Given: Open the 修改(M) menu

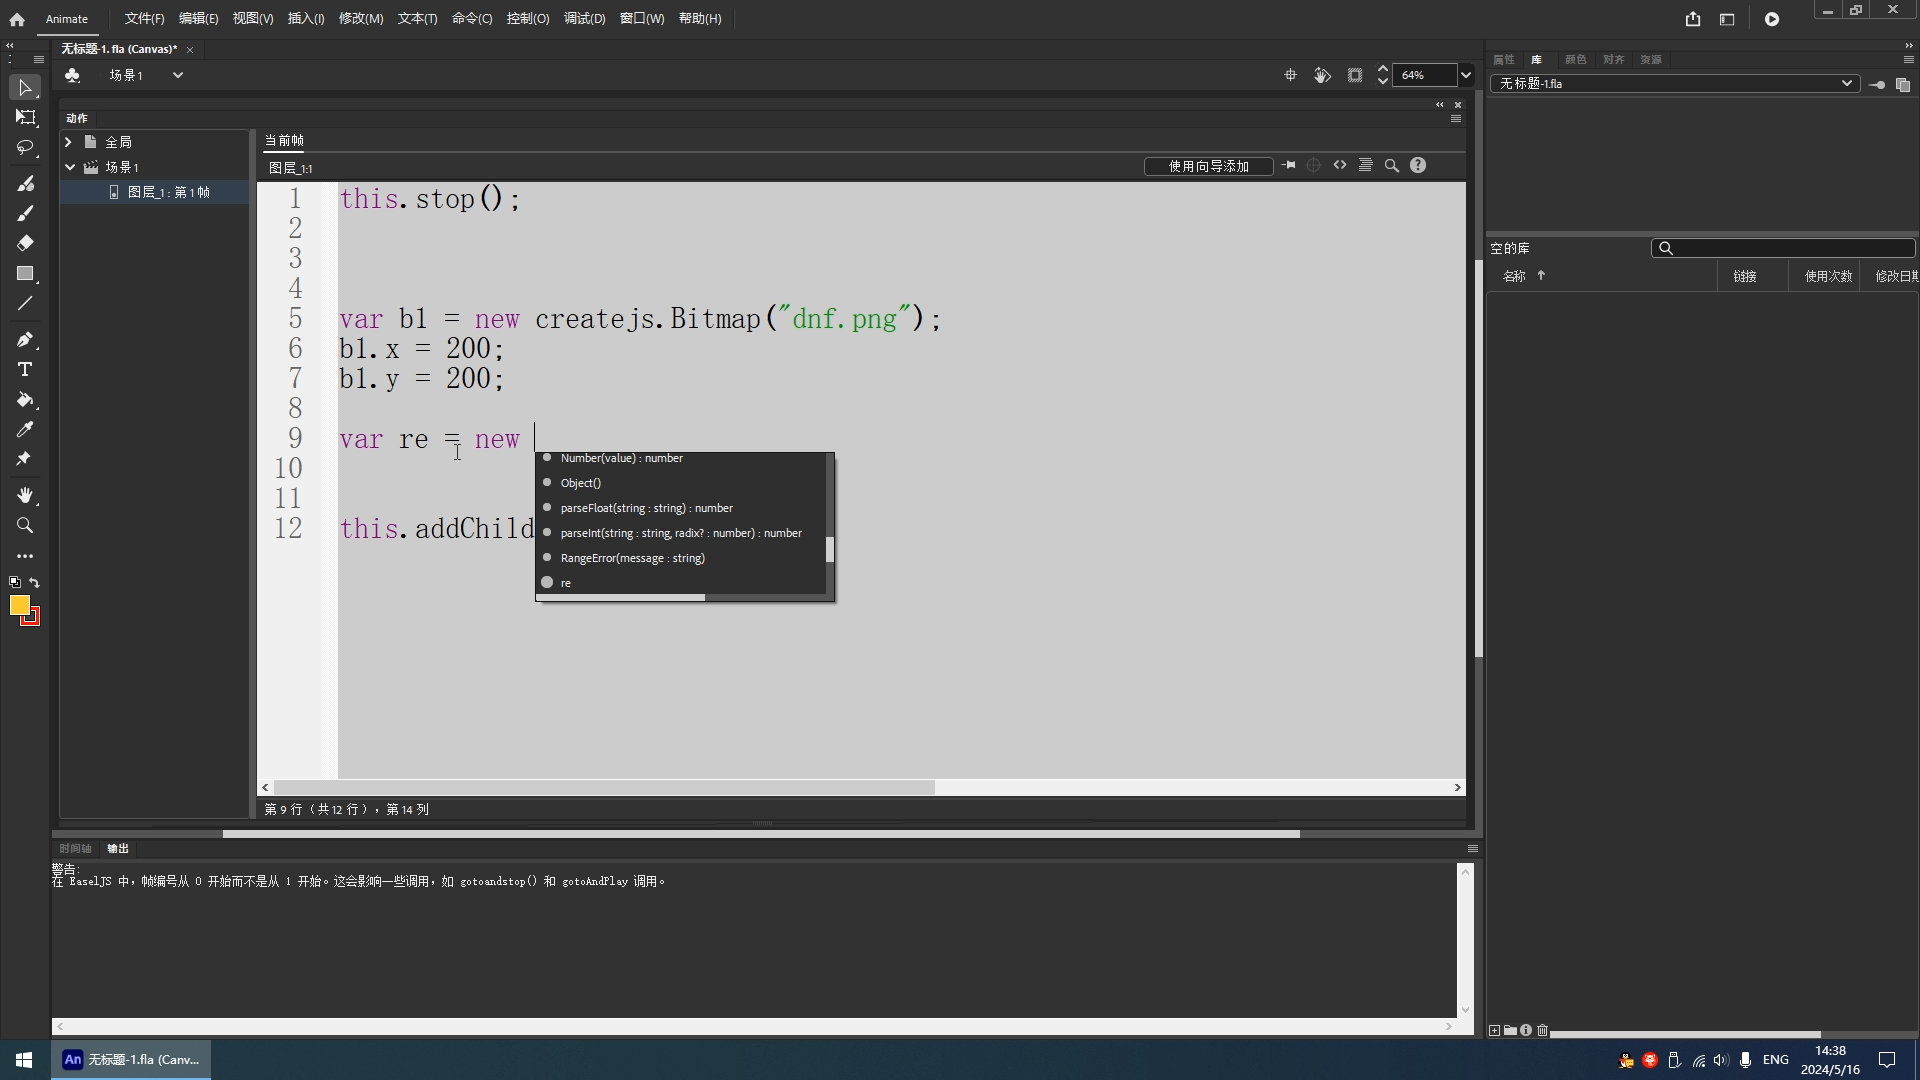Looking at the screenshot, I should tap(360, 19).
